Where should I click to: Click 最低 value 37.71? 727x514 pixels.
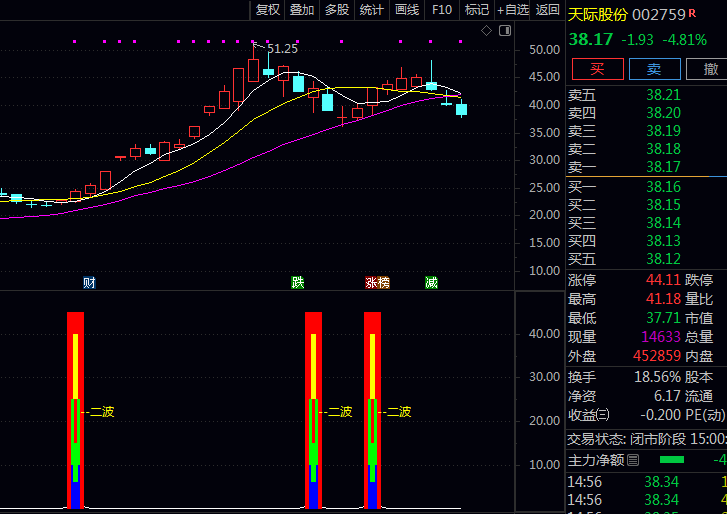click(663, 318)
